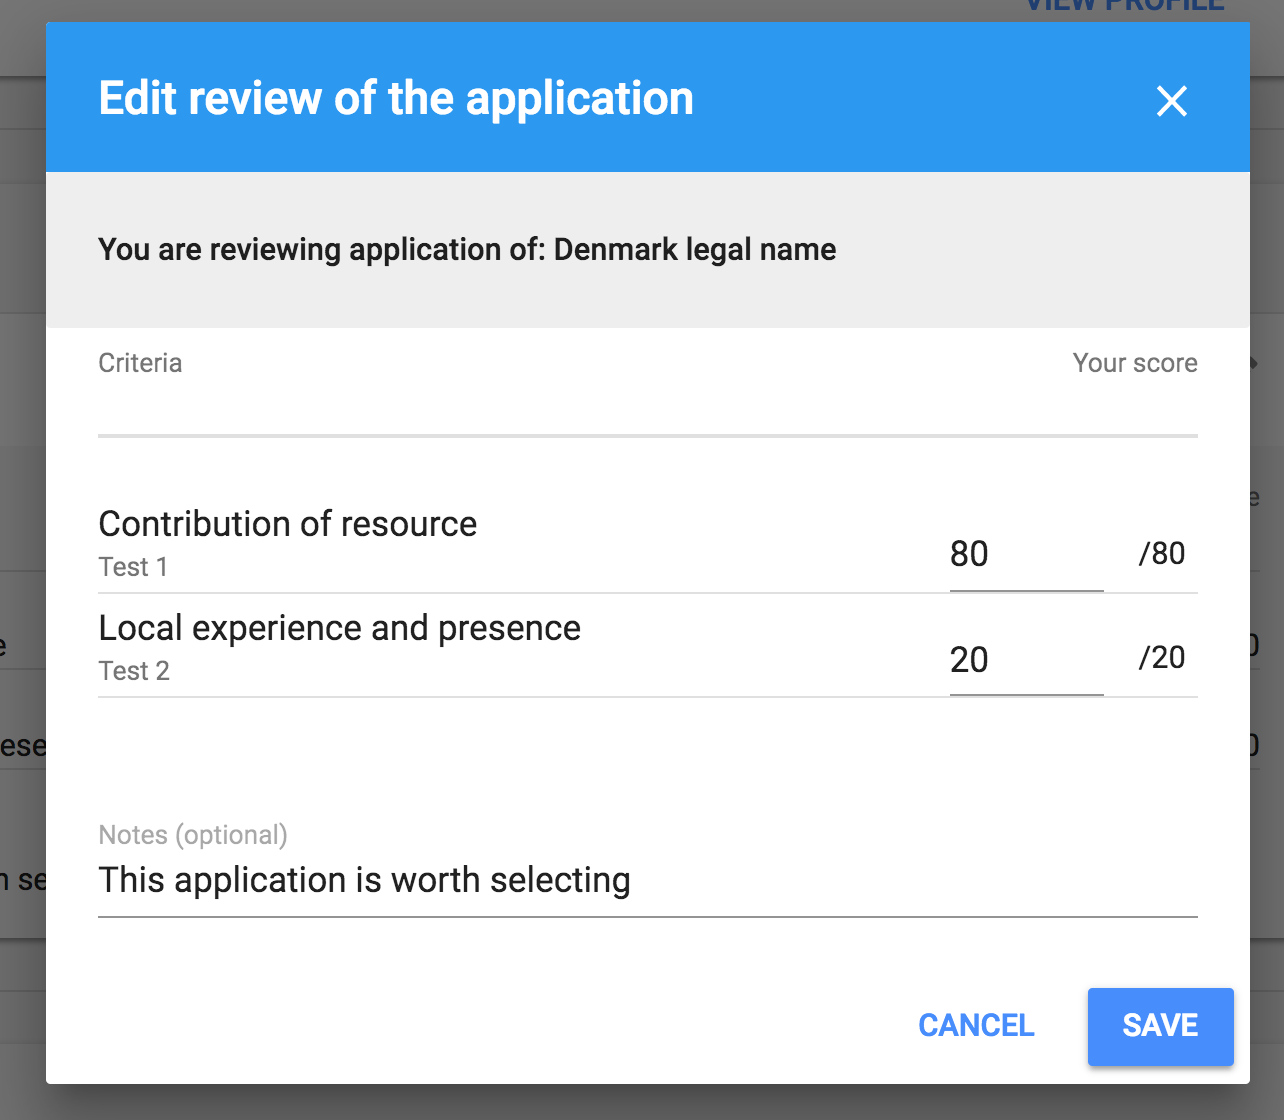Open the View Profile link behind dialog
The image size is (1284, 1120).
point(1124,6)
